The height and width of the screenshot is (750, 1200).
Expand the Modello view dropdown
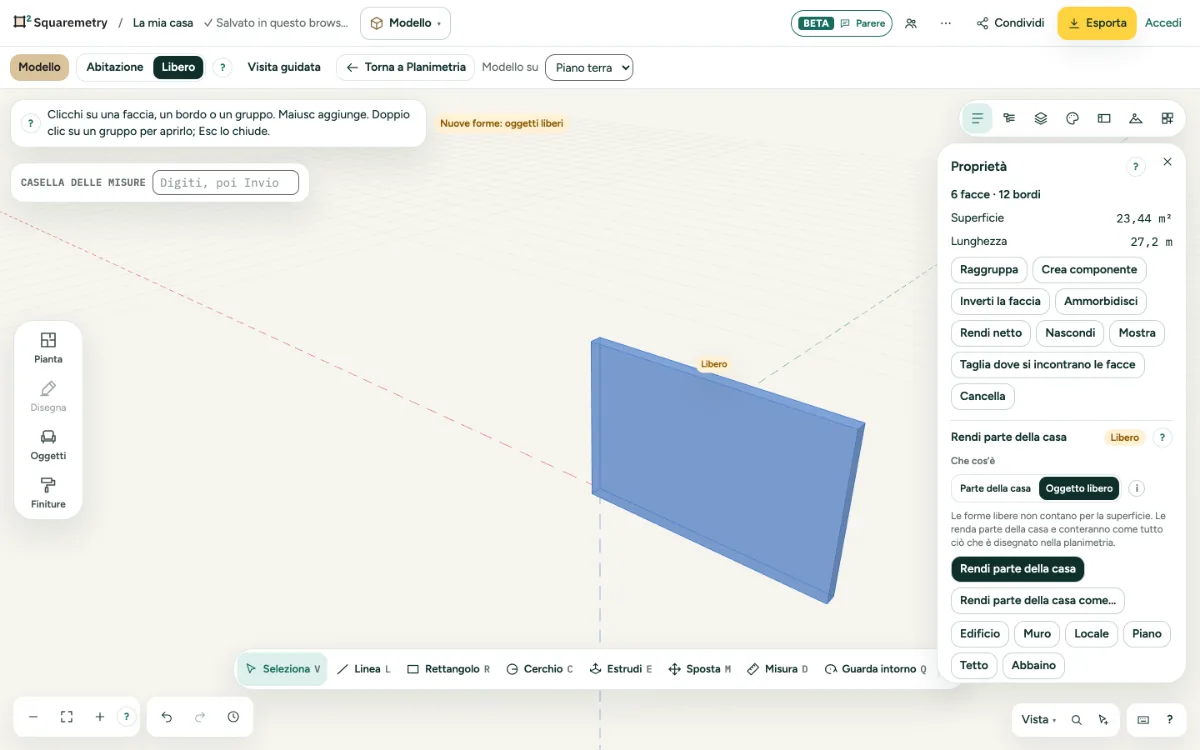(x=405, y=23)
